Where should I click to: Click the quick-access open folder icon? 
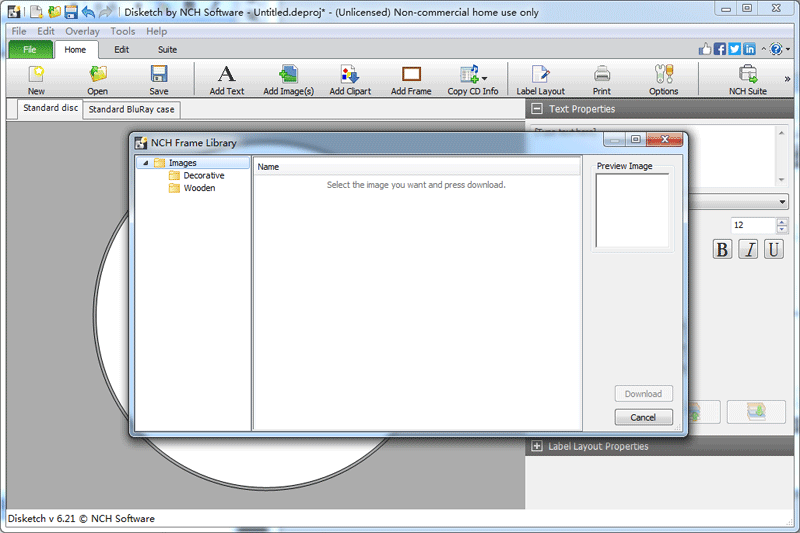[x=54, y=11]
